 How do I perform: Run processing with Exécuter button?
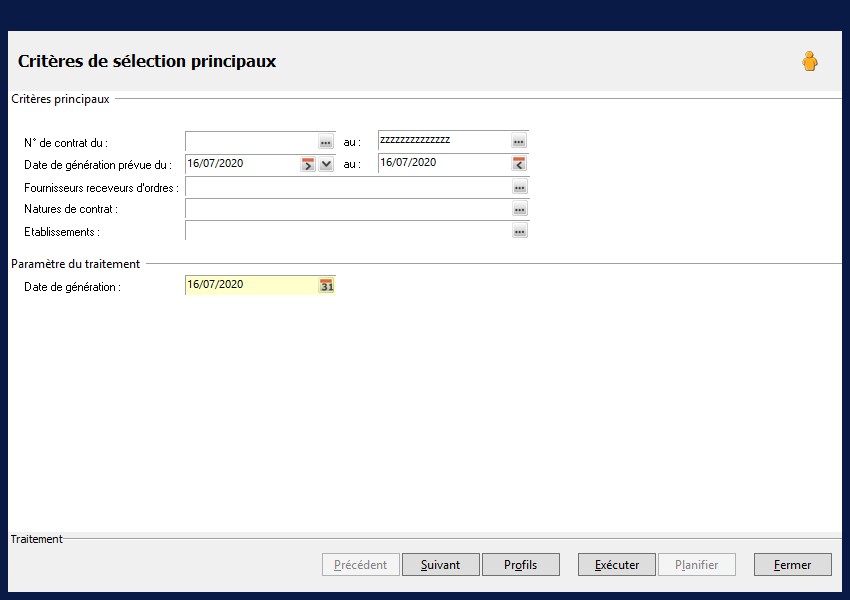point(617,565)
